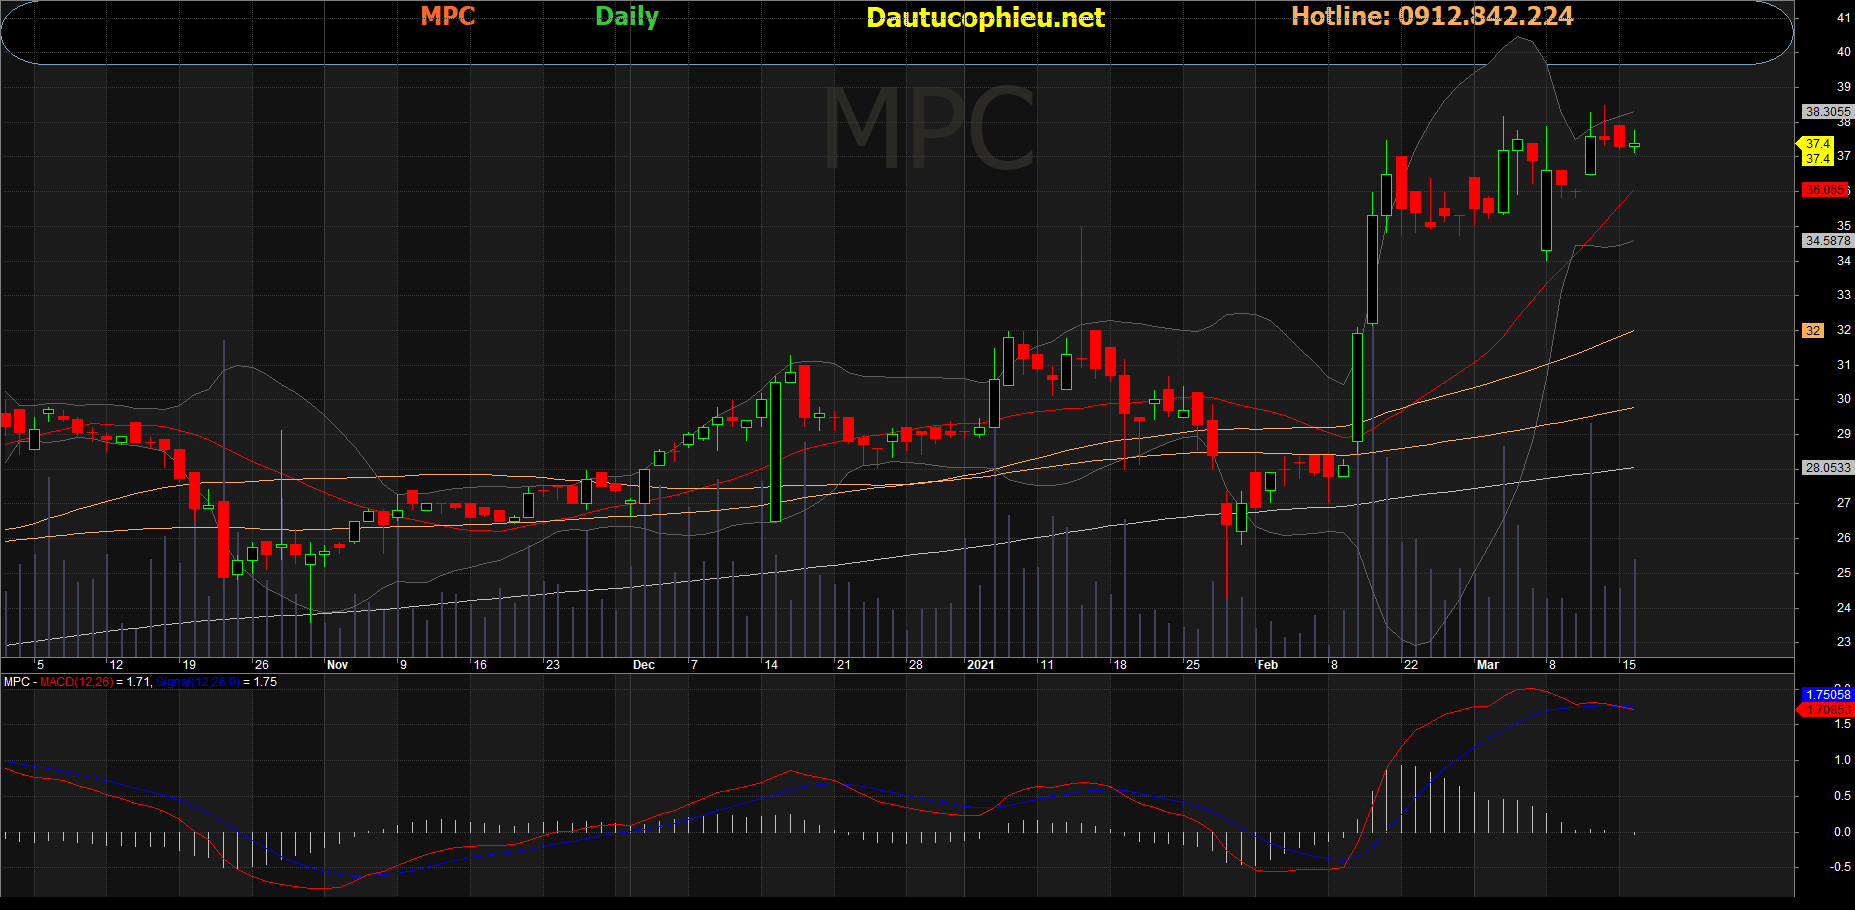
Task: Click the date label 15 on time axis
Action: pos(1629,665)
